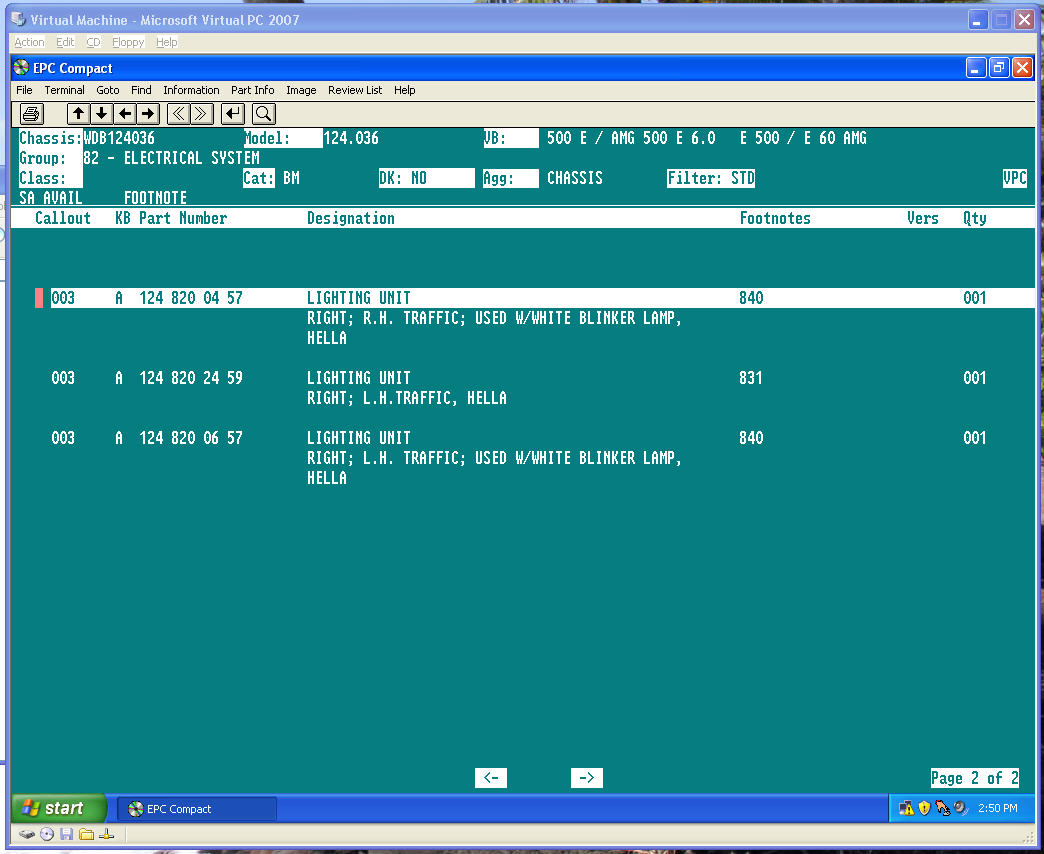Click the Windows Start button
This screenshot has height=854, width=1044.
(x=60, y=808)
